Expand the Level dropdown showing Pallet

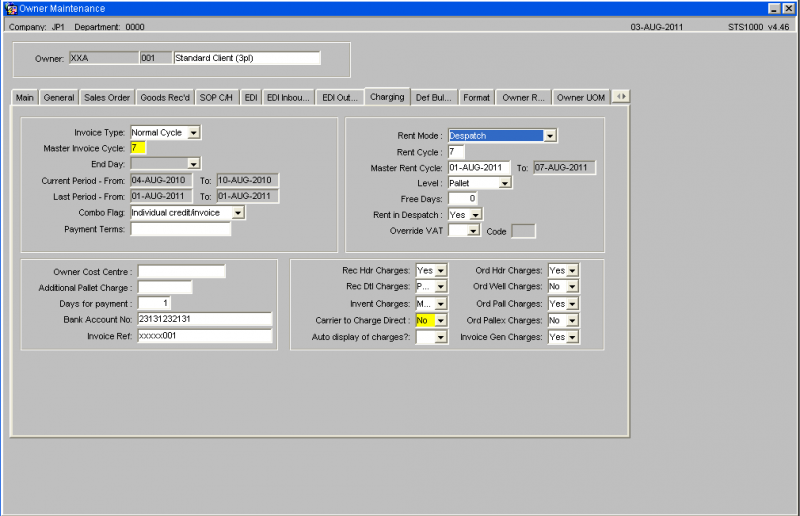(x=505, y=183)
